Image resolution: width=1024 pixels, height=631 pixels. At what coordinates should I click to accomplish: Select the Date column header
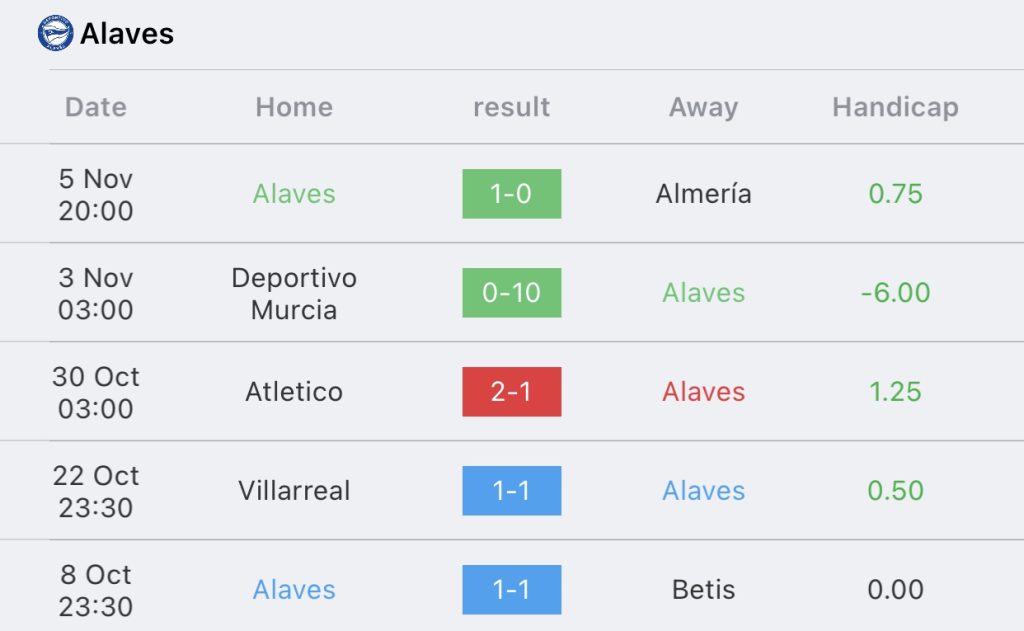tap(96, 107)
